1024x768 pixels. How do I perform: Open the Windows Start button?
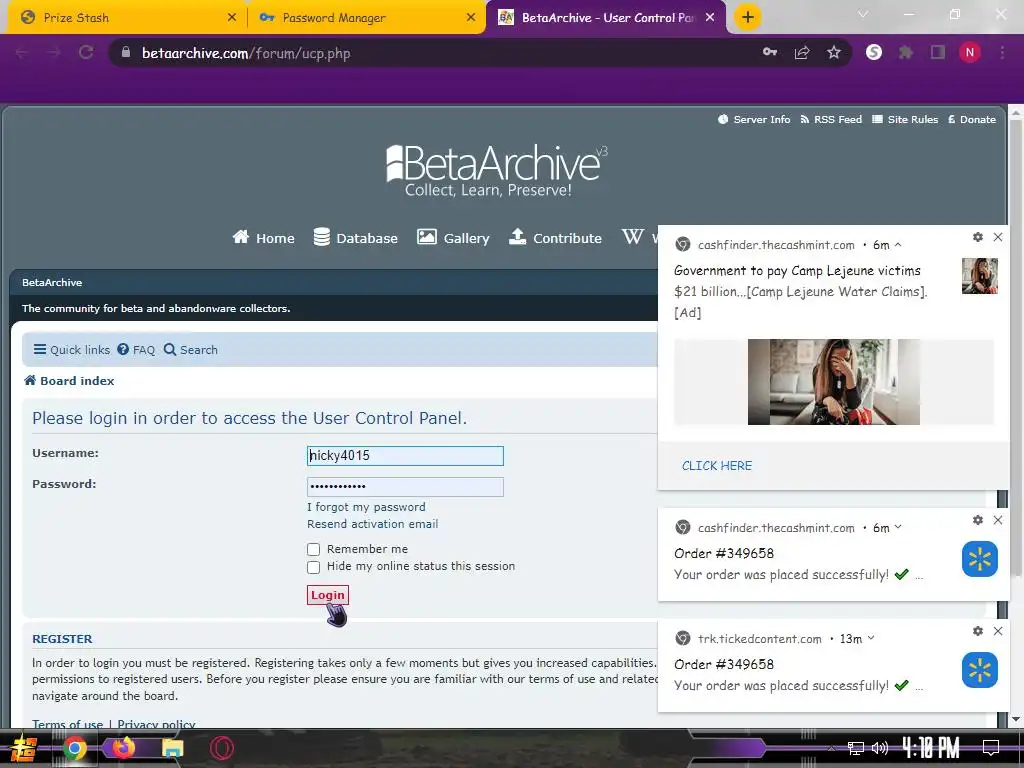[24, 748]
